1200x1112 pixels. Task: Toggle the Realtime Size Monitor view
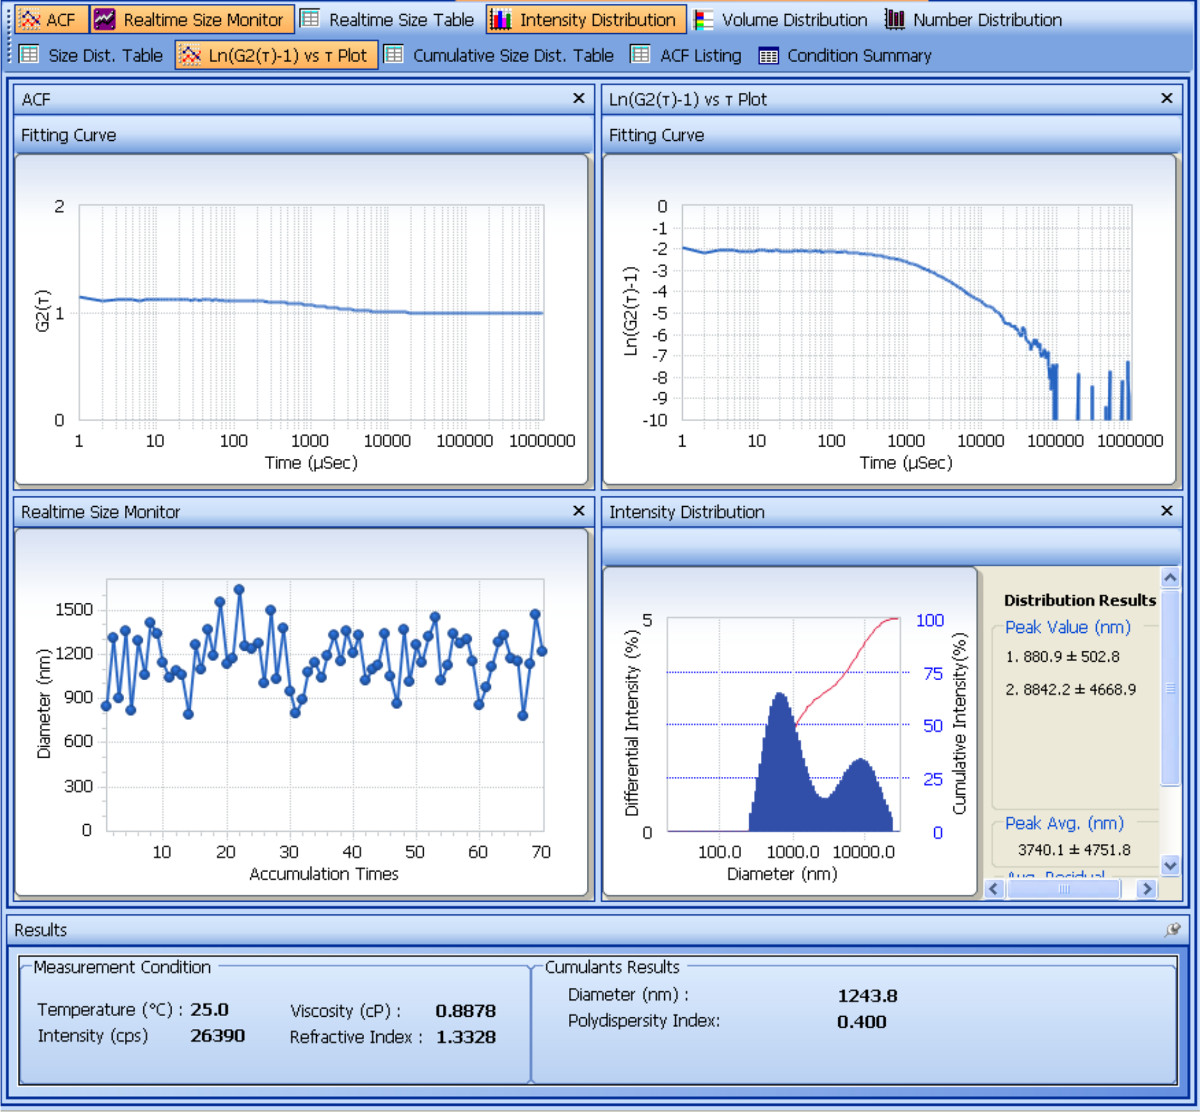[193, 20]
